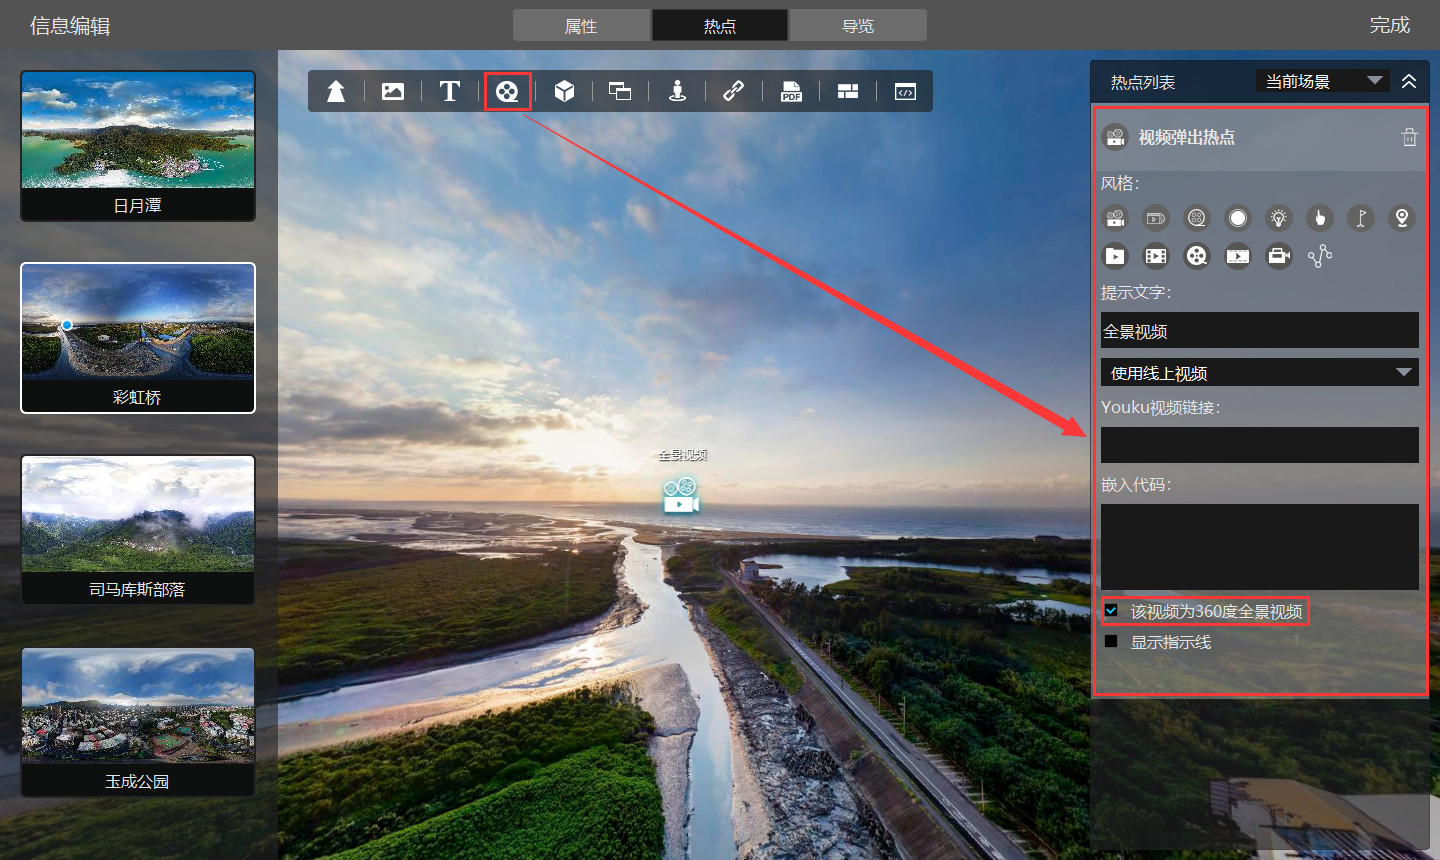
Task: Click the PDF hotspot toolbar icon
Action: (791, 92)
